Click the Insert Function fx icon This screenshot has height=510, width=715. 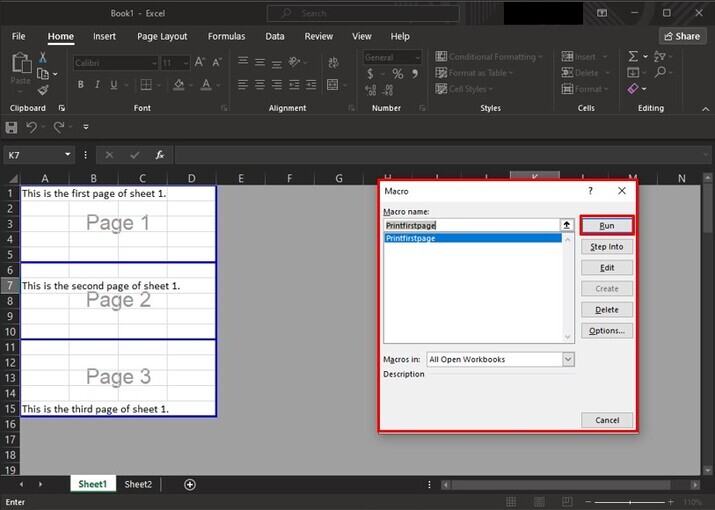coord(159,155)
